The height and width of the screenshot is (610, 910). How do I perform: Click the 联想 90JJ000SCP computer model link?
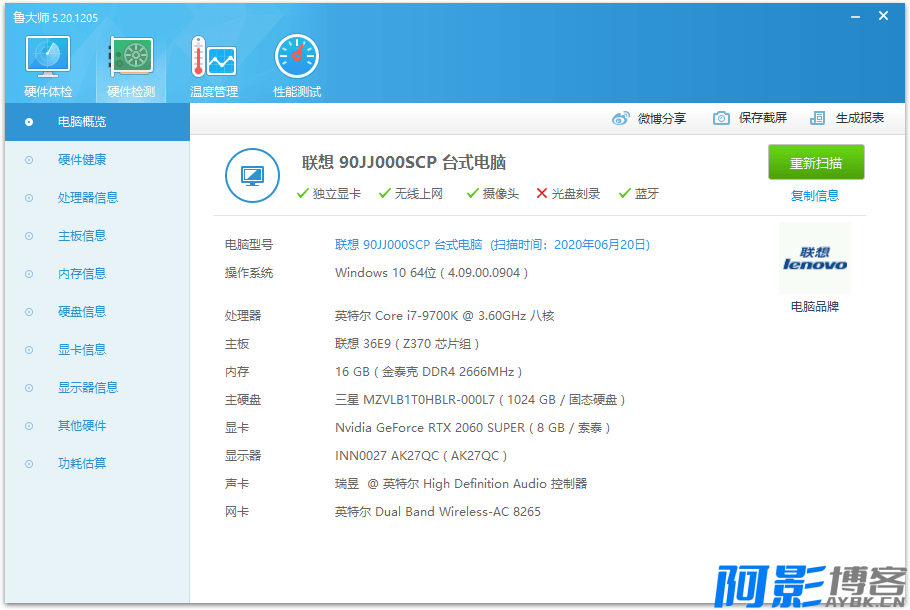(408, 244)
